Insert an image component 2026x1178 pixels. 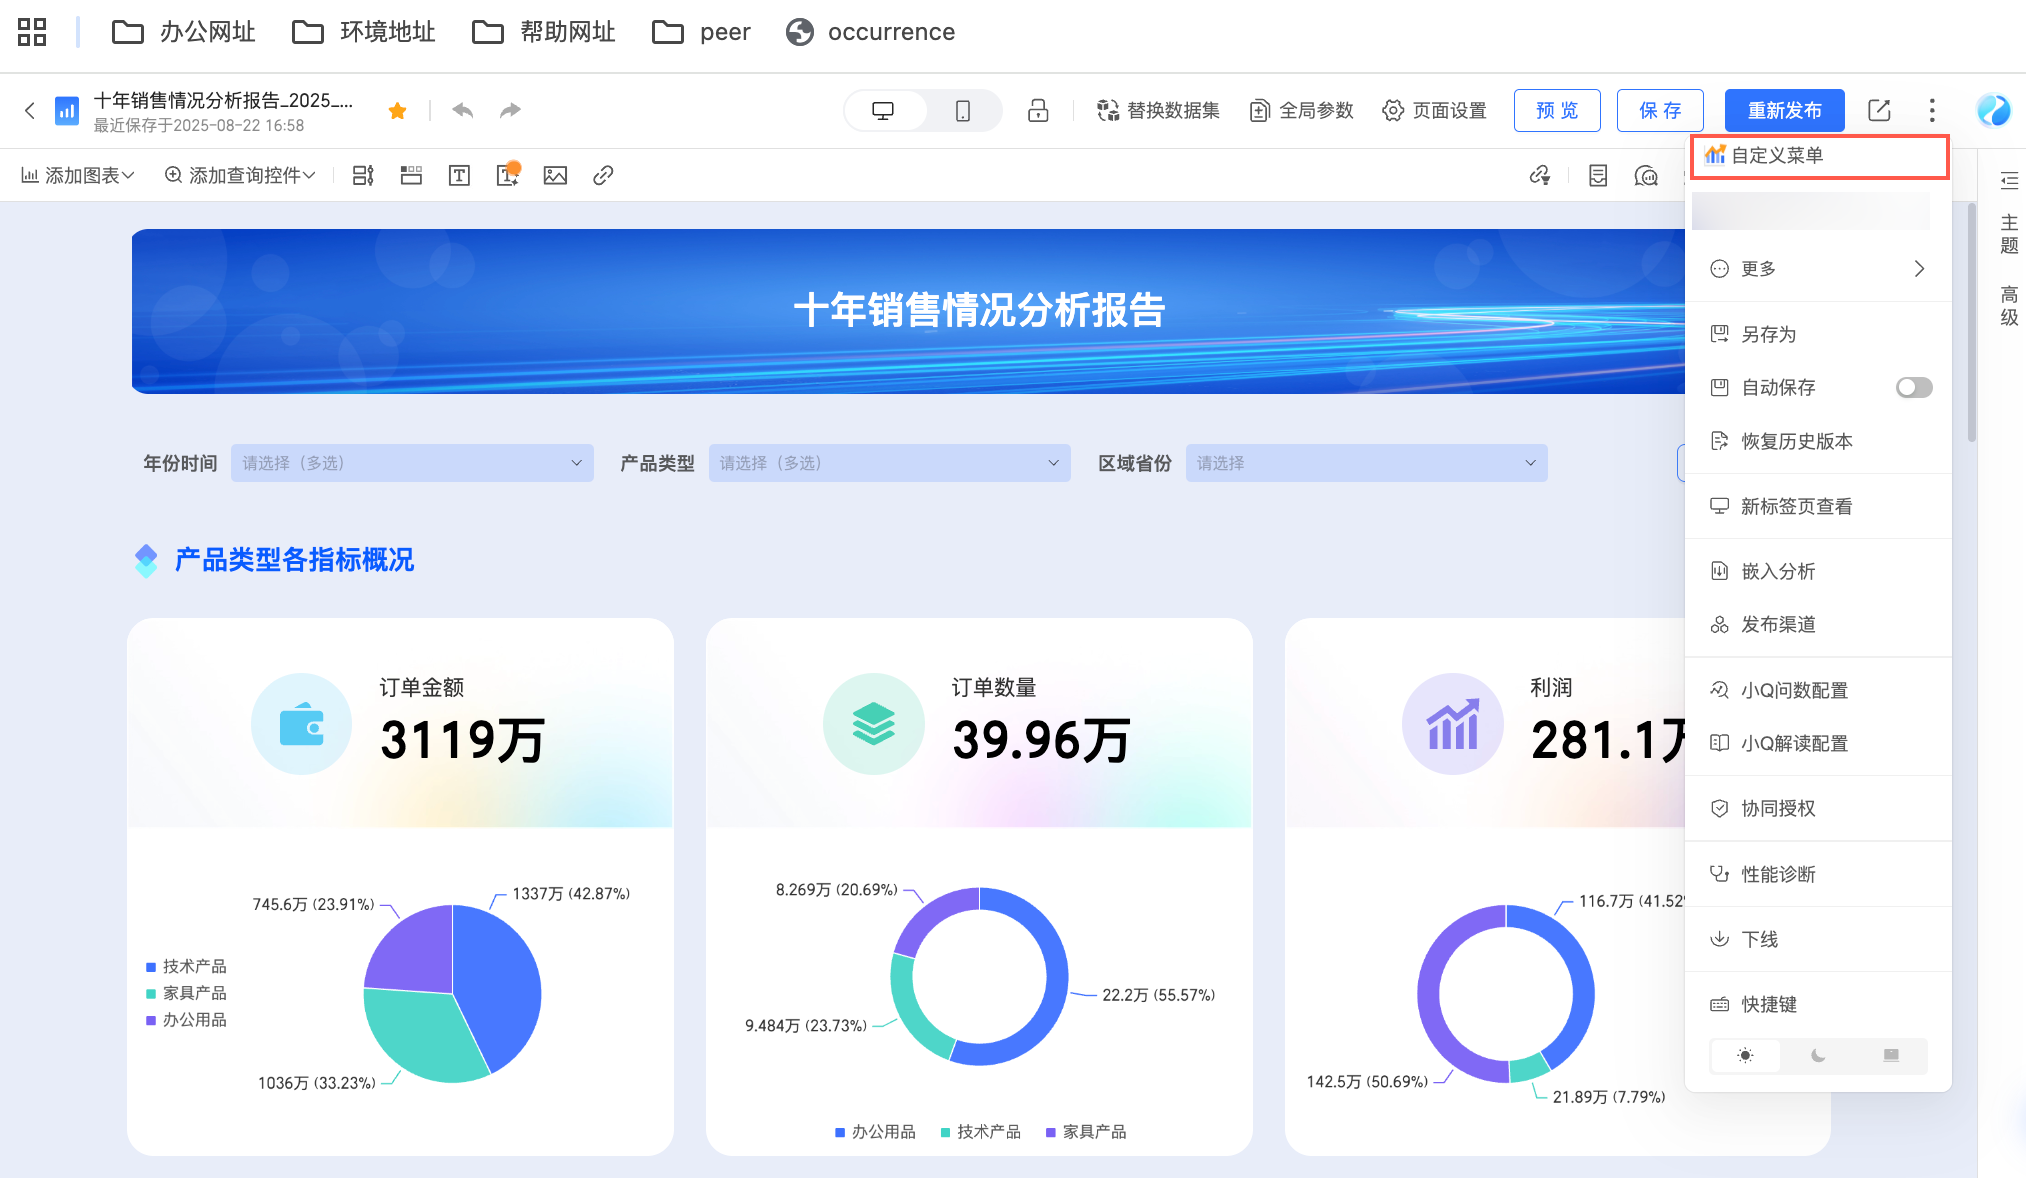click(x=555, y=176)
